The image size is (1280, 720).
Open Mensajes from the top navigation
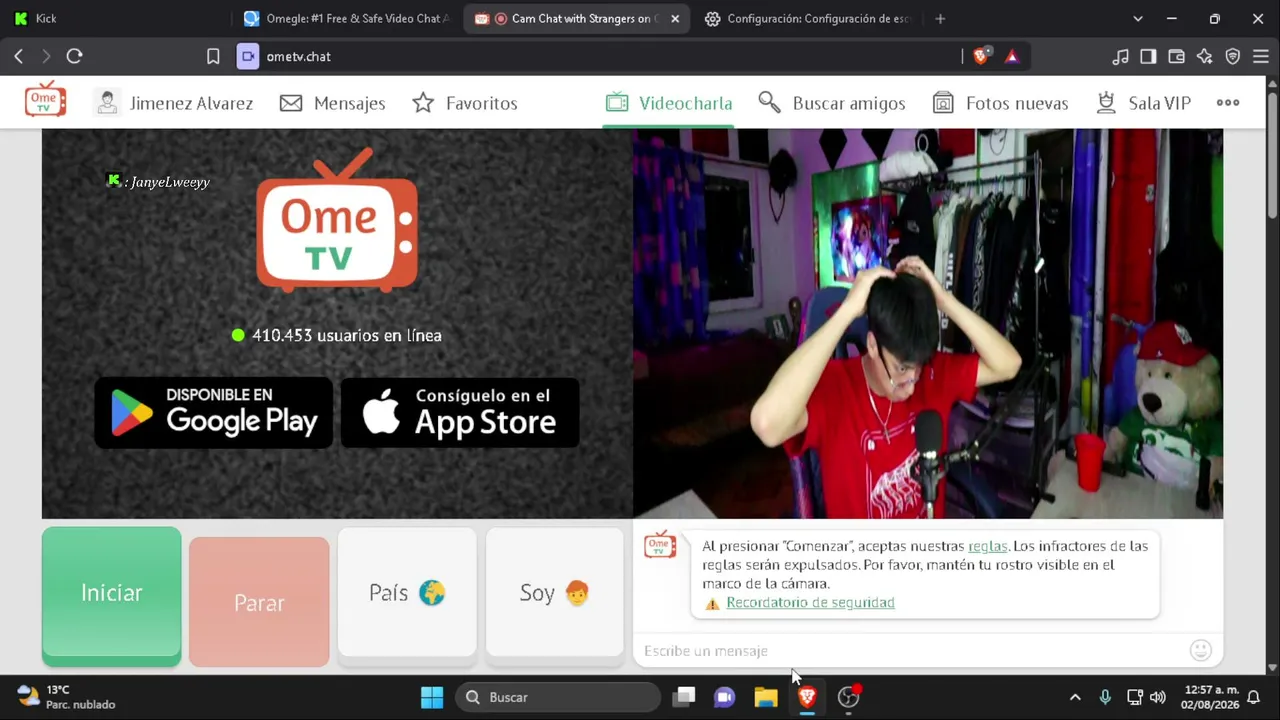click(x=332, y=103)
